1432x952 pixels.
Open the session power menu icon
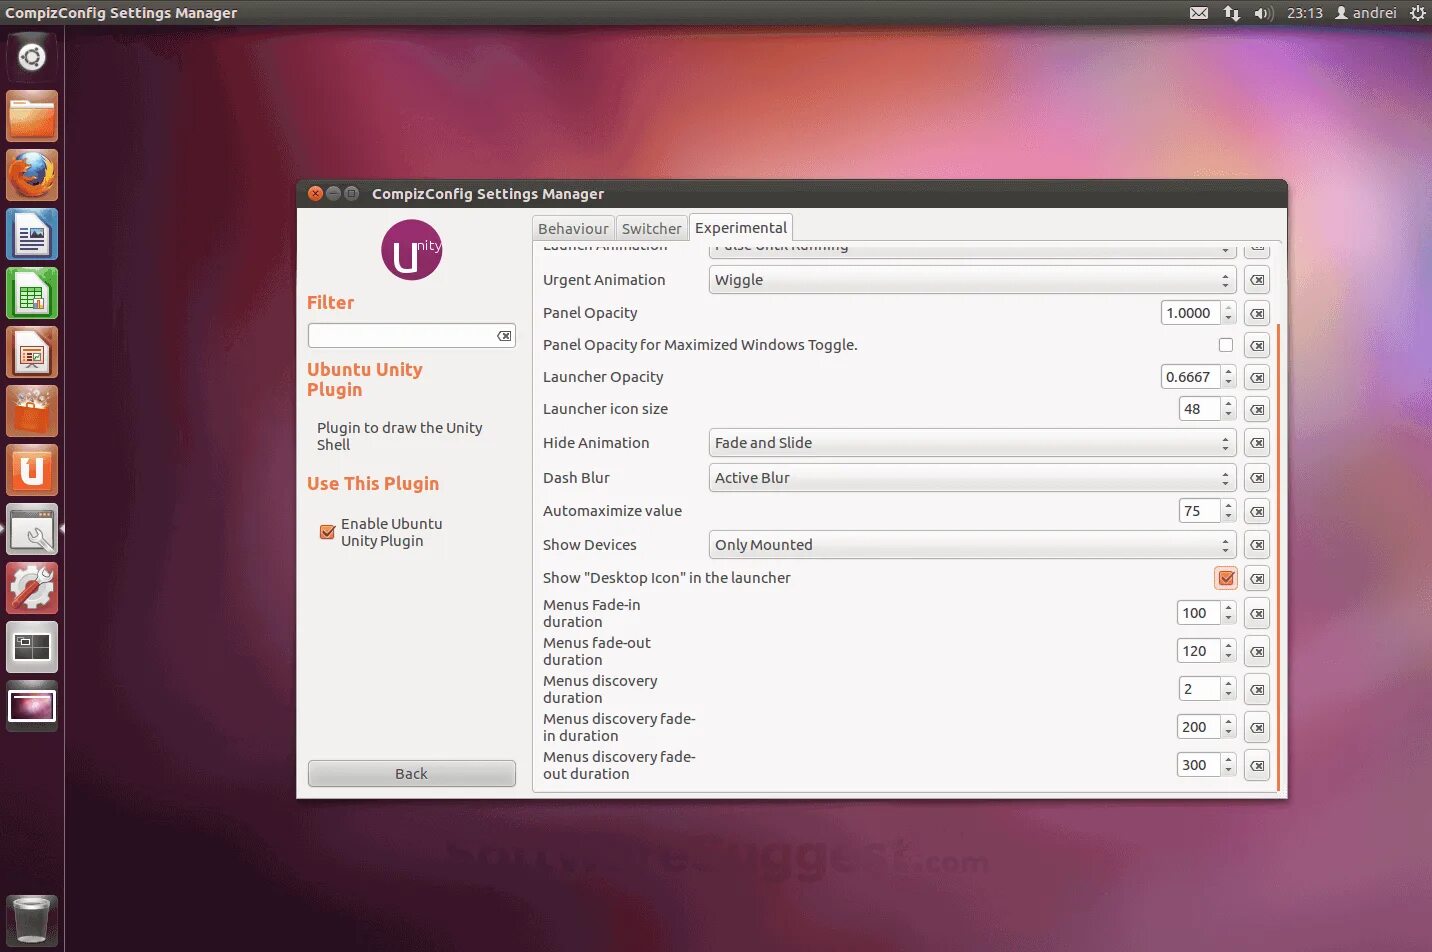1417,13
